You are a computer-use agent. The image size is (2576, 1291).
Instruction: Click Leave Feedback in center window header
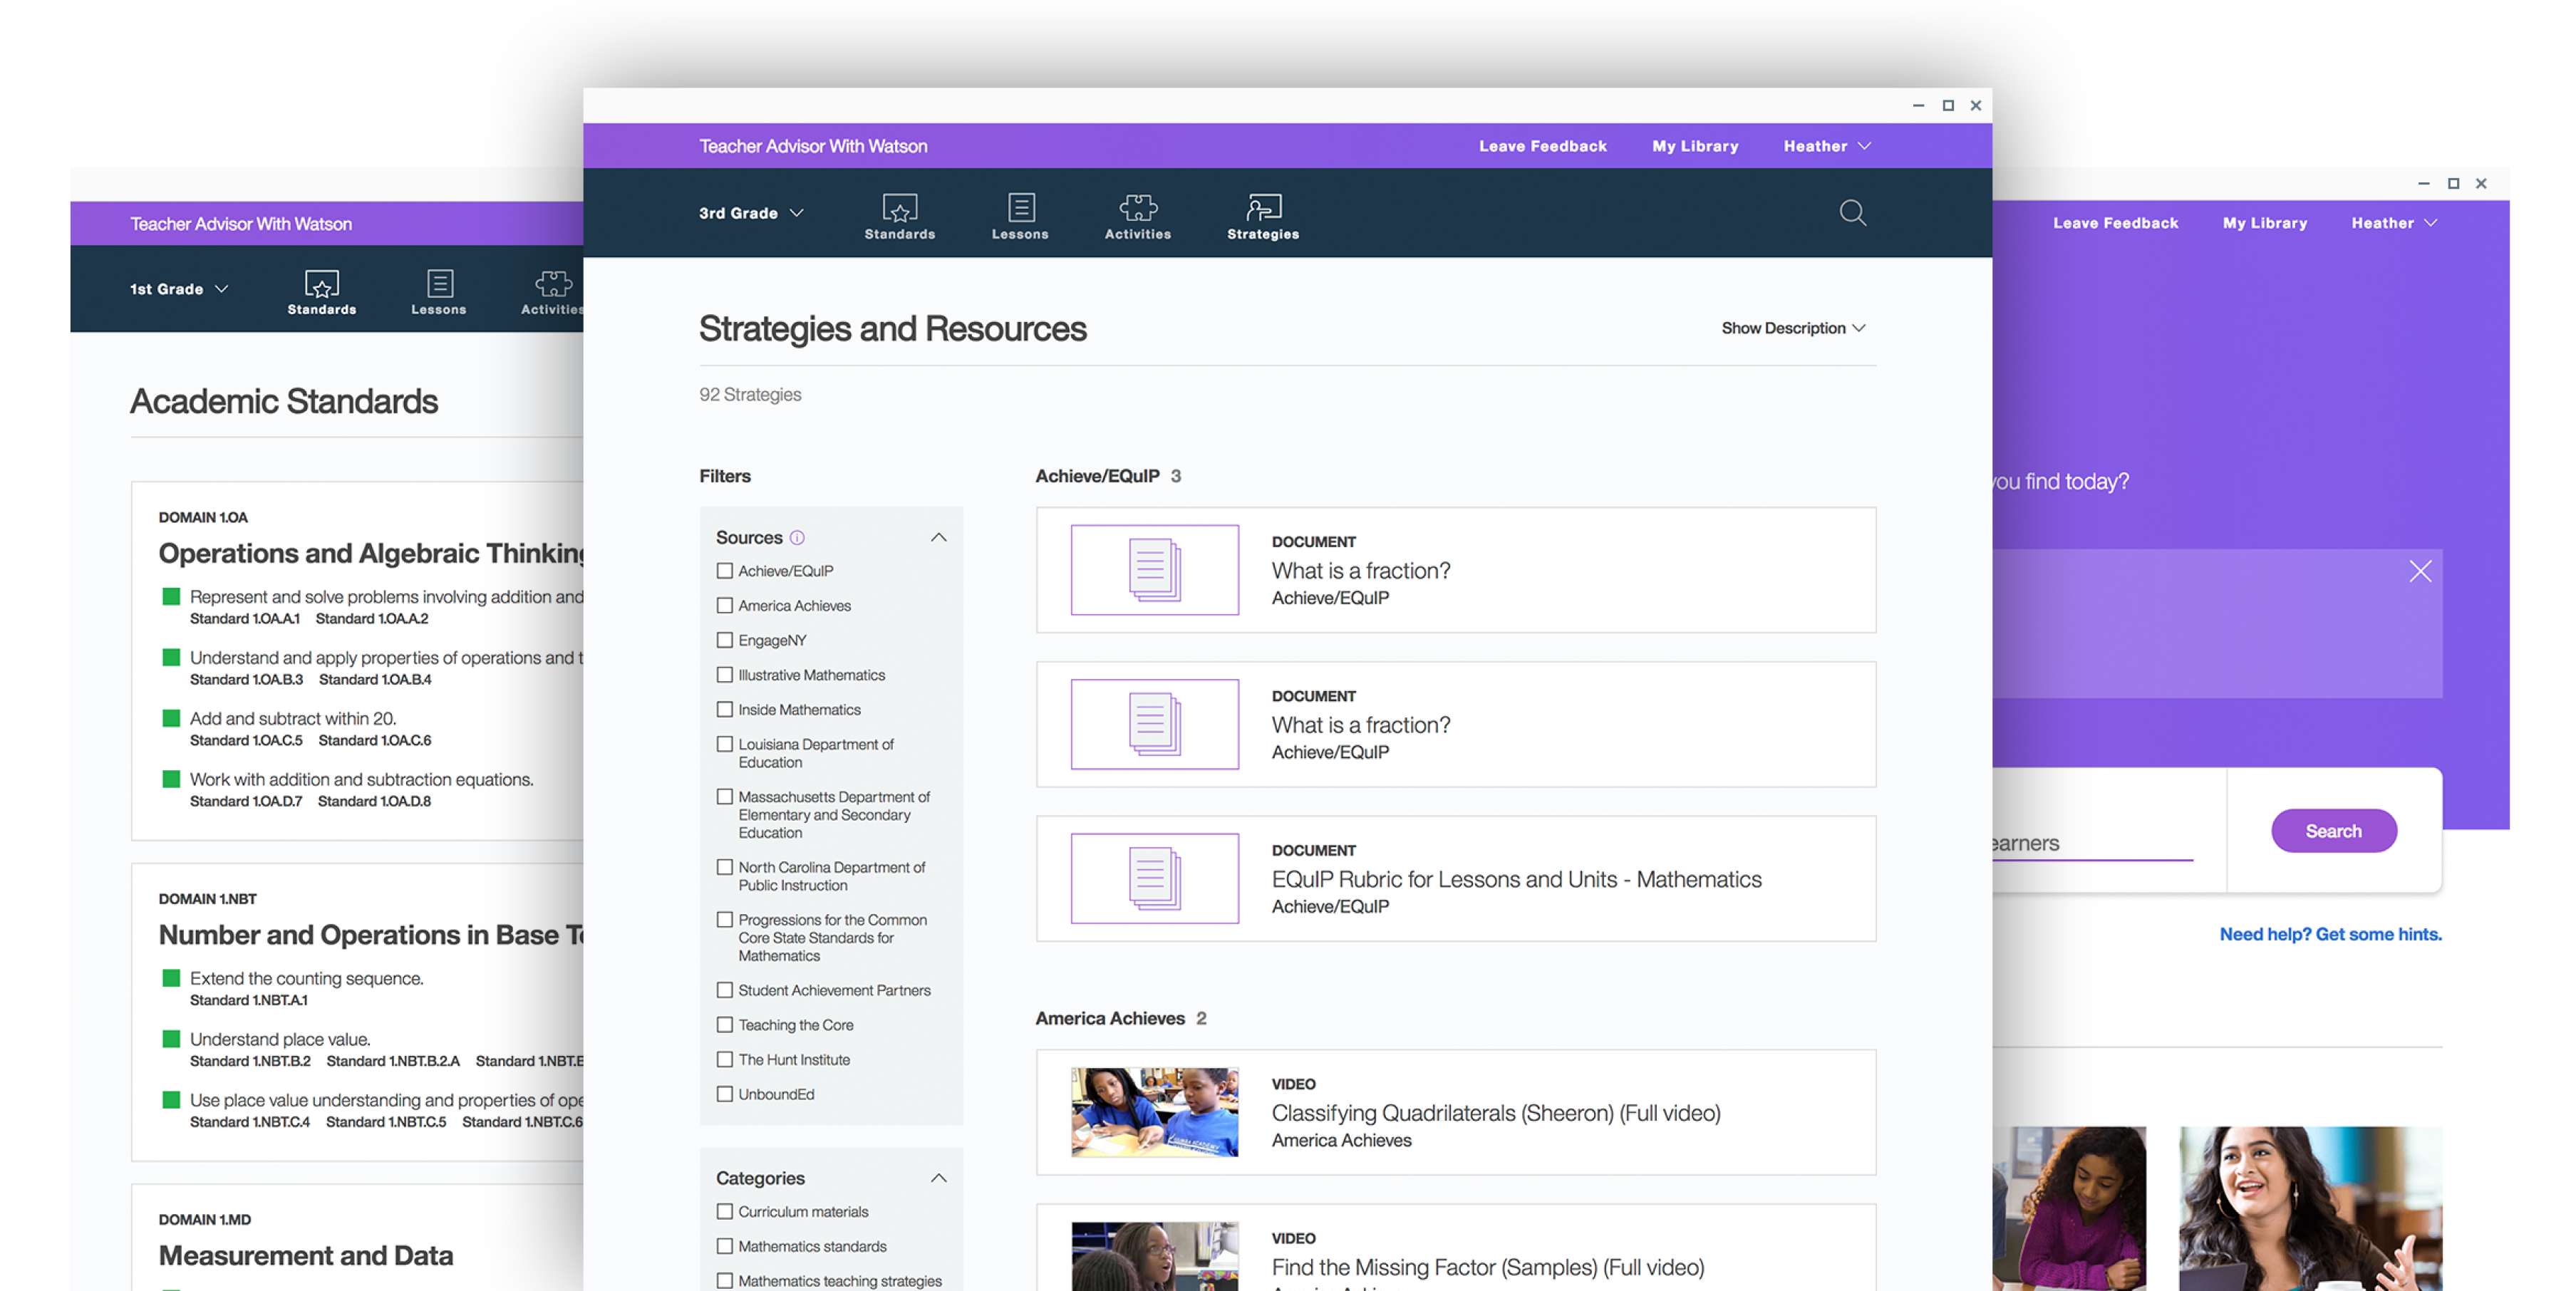click(1542, 146)
